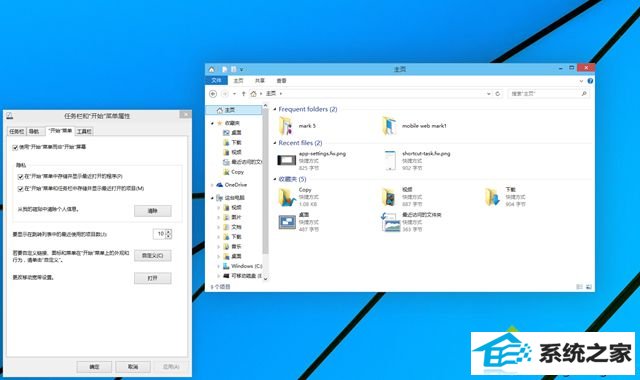Confirm the dialog with 确定
The width and height of the screenshot is (640, 380).
pyautogui.click(x=94, y=367)
